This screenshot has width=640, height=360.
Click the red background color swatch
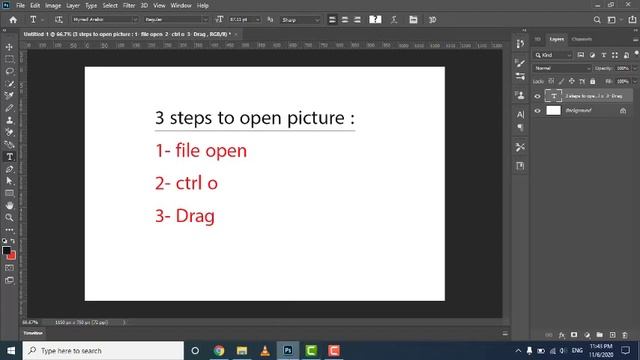[x=13, y=257]
